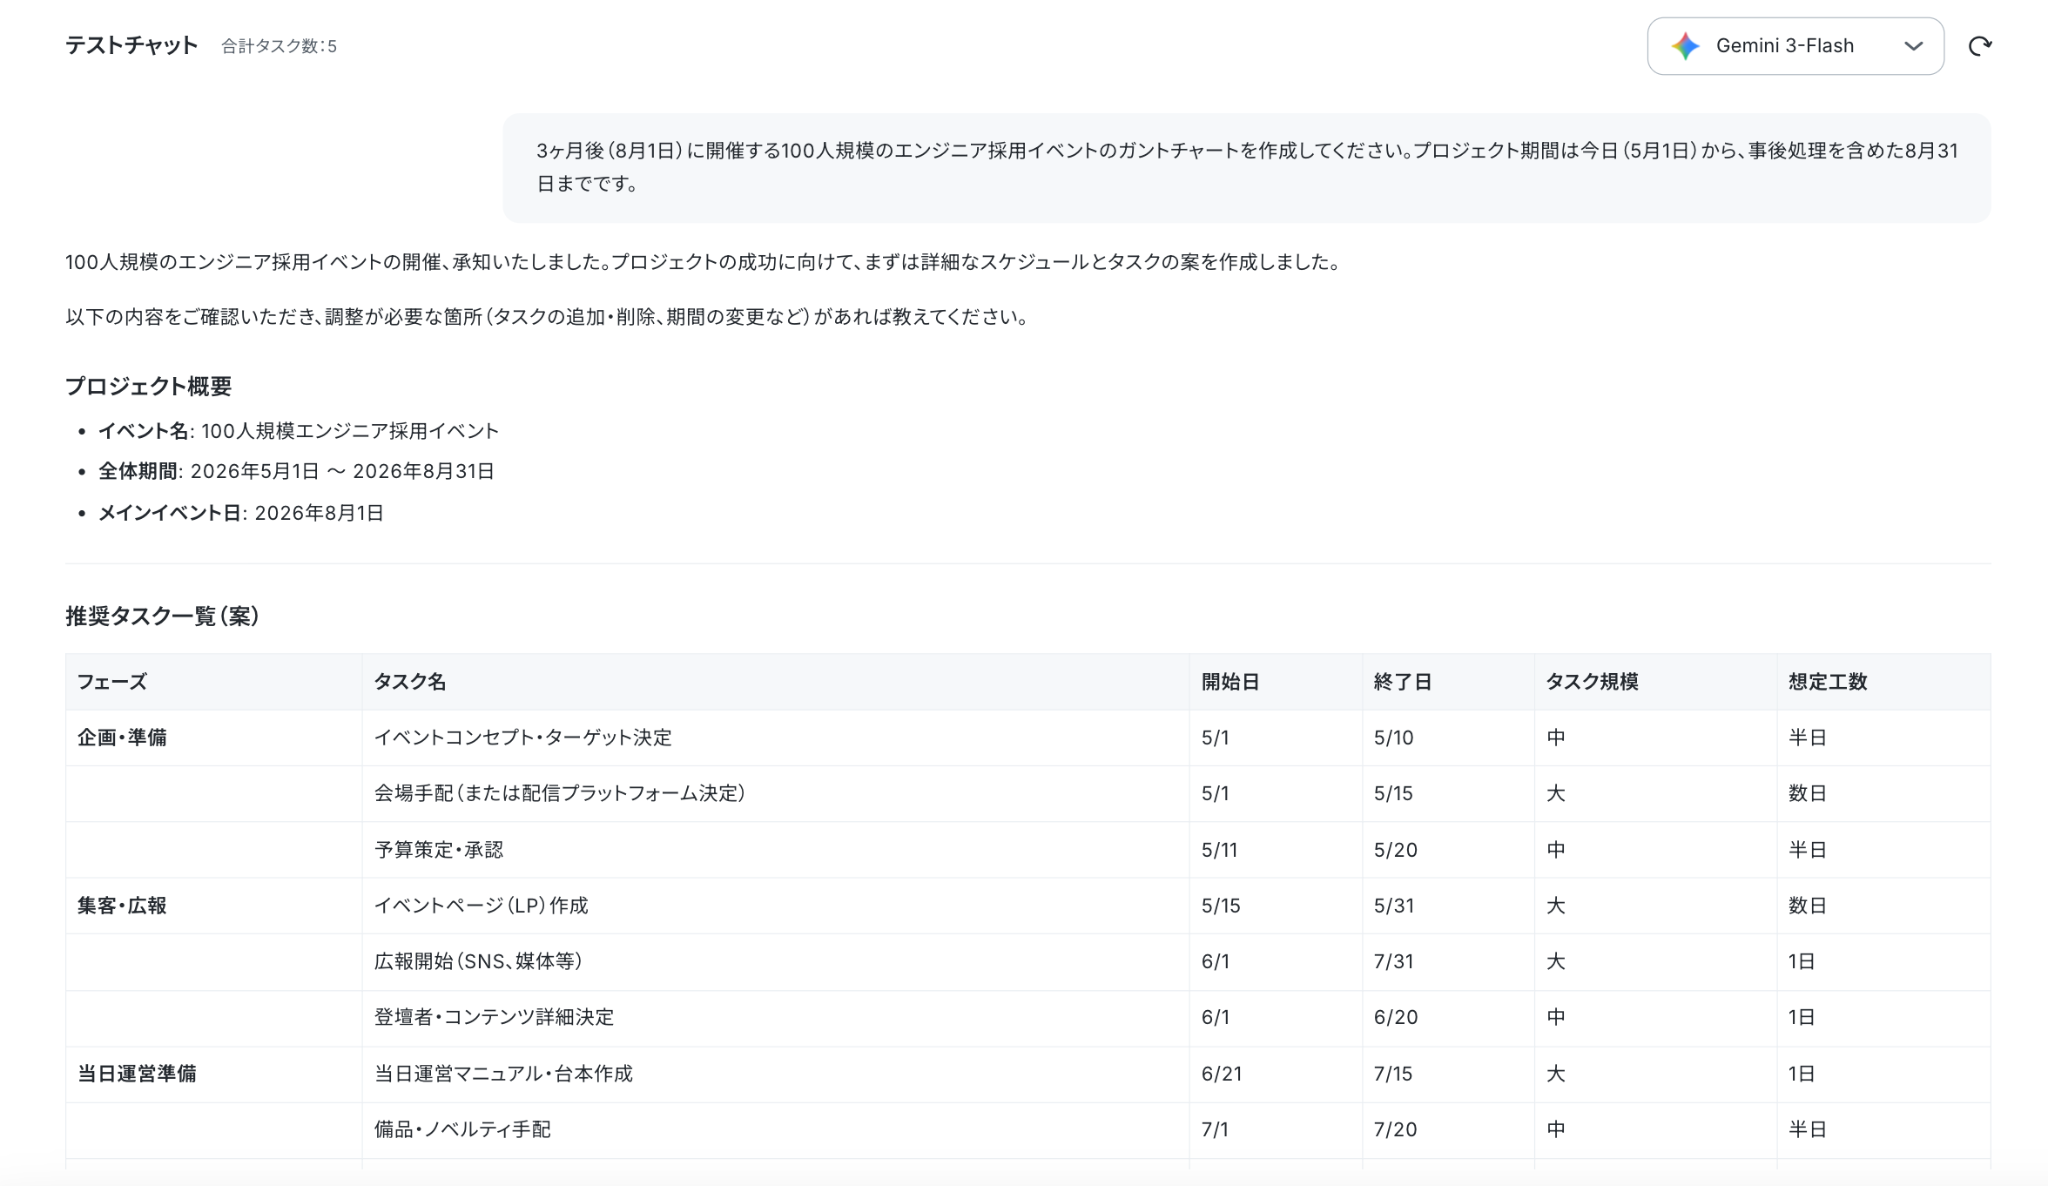
Task: Click task scale "大" in the 広報開始 row
Action: coord(1556,962)
